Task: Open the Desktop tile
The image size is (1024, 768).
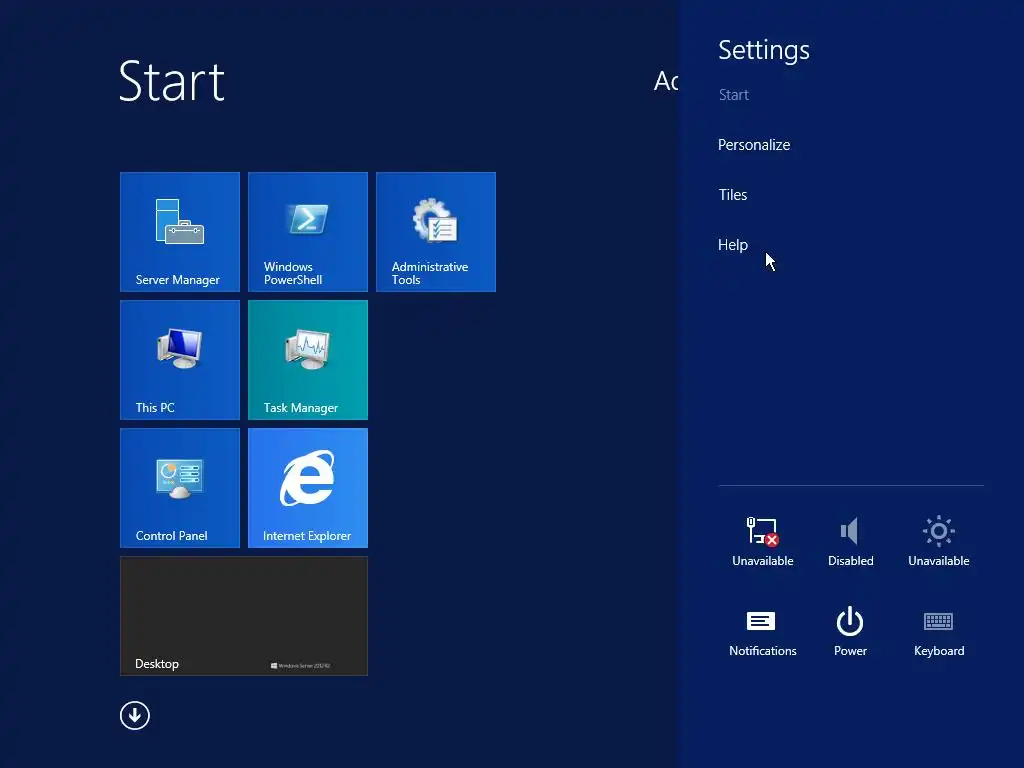Action: pyautogui.click(x=244, y=616)
